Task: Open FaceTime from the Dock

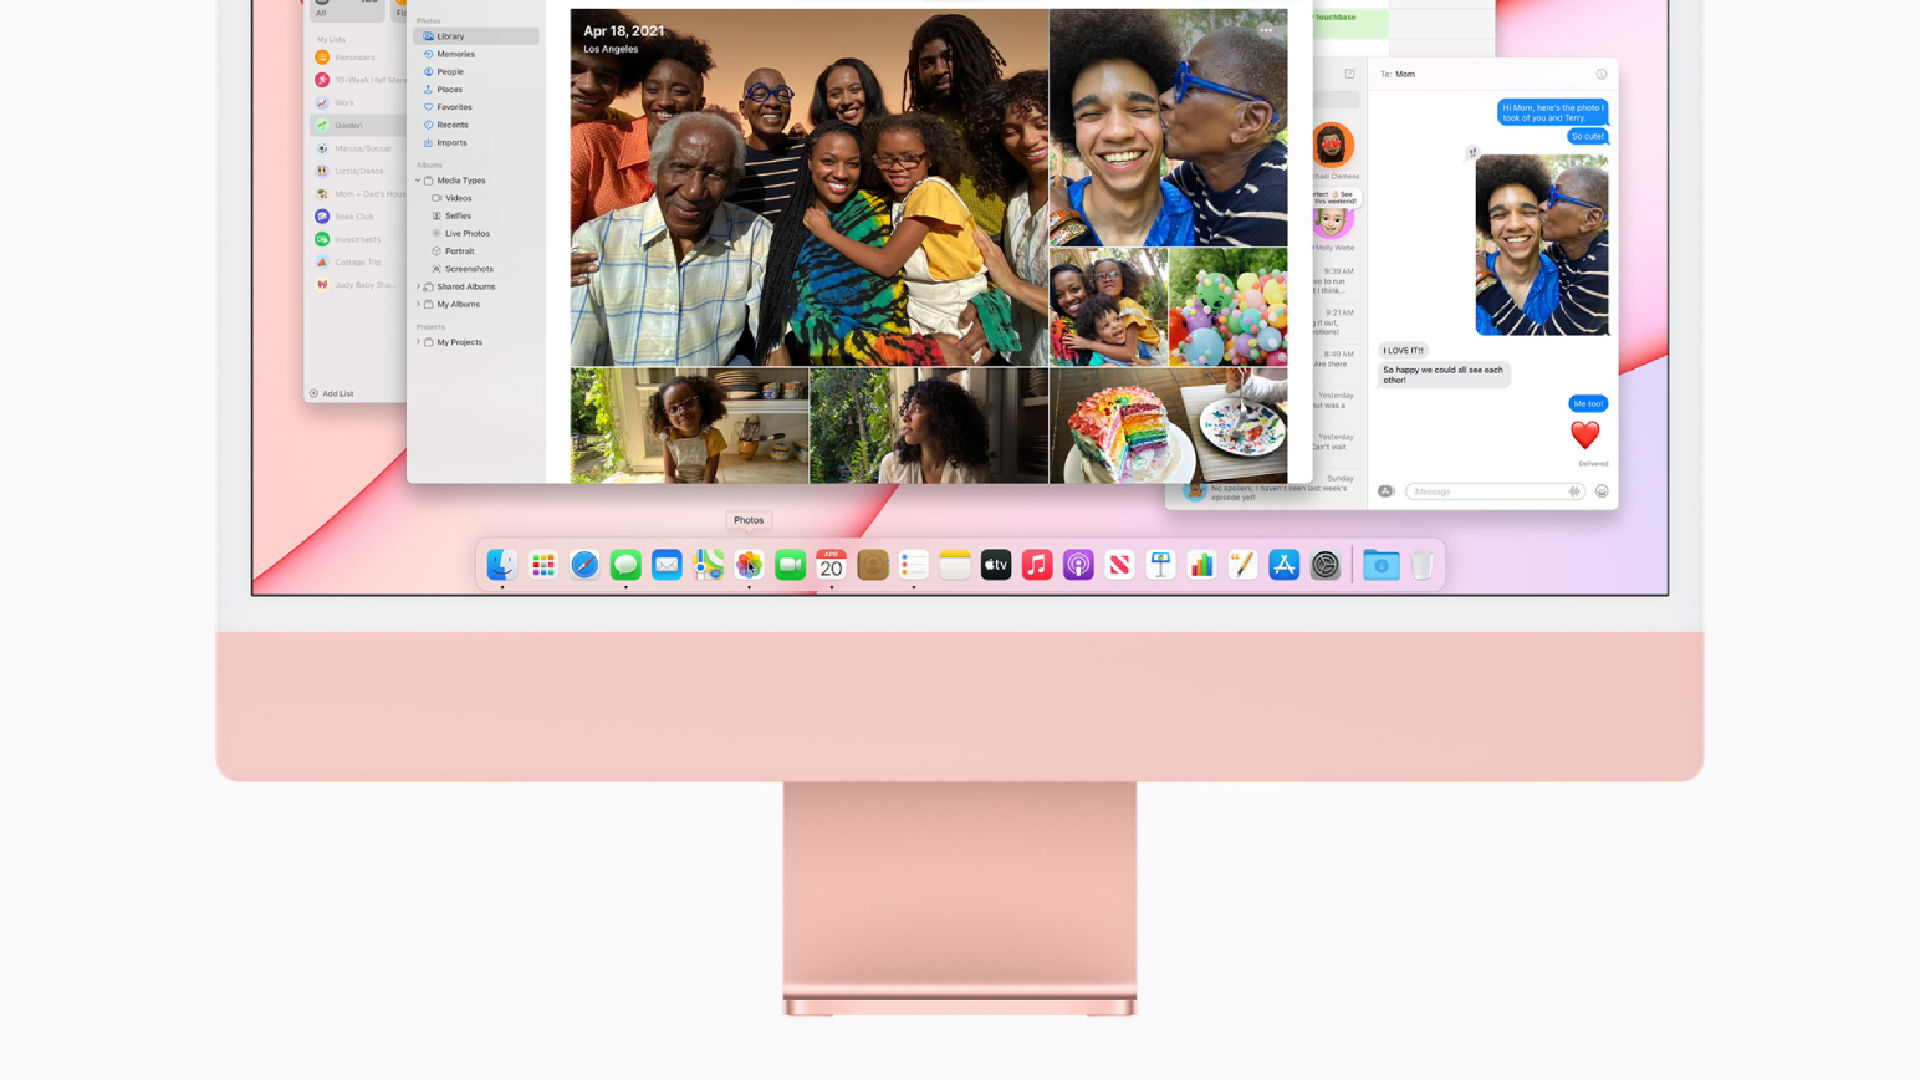Action: pos(790,565)
